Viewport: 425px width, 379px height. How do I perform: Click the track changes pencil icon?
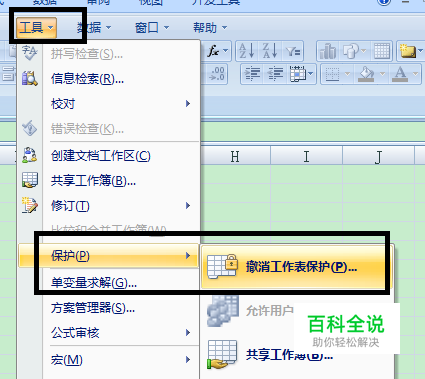[x=30, y=205]
